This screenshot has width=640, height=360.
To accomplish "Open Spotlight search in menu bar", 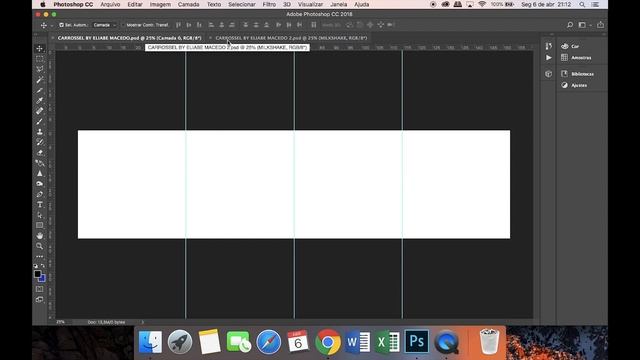I will [x=582, y=4].
